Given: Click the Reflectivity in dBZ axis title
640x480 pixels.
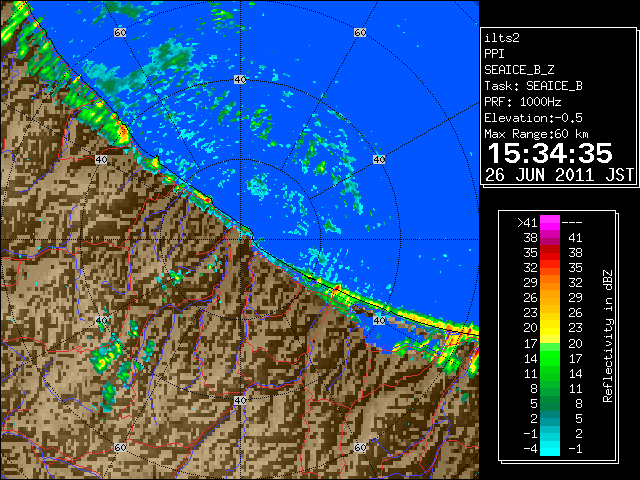Looking at the screenshot, I should (607, 336).
